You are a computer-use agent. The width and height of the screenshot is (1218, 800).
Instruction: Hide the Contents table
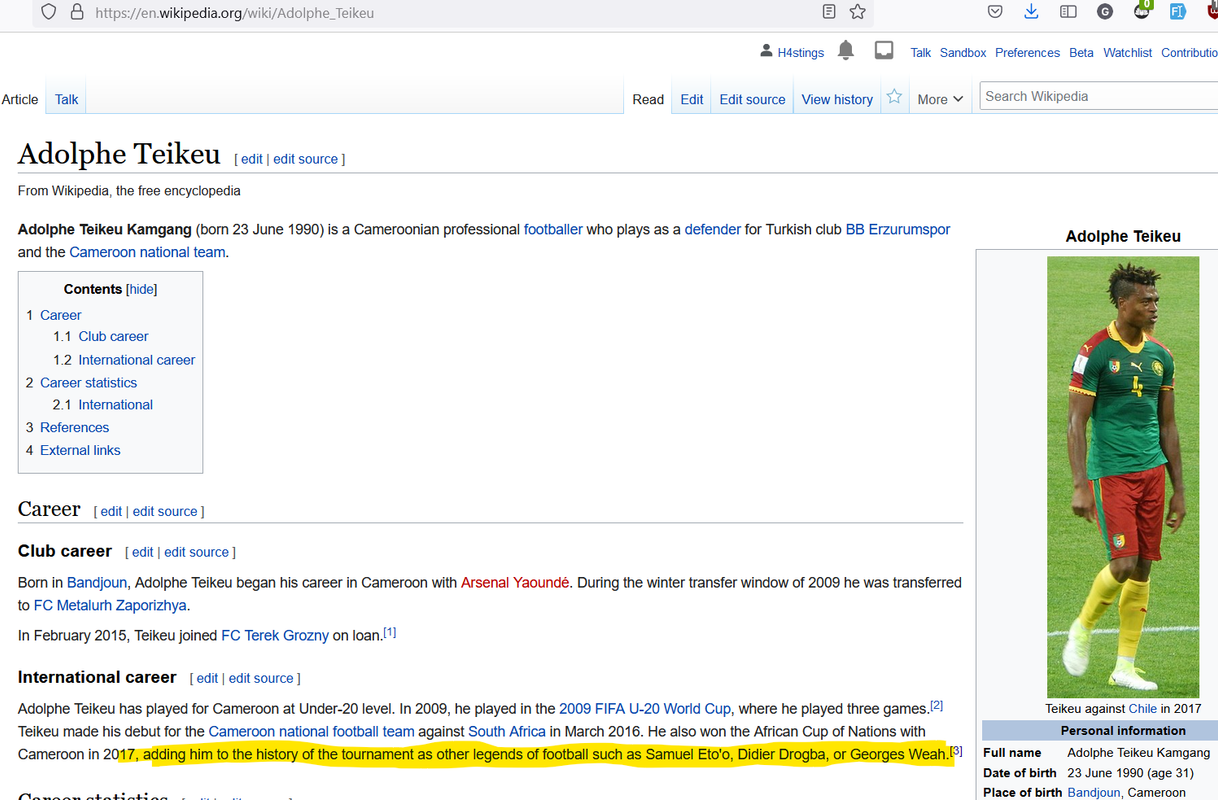(x=141, y=289)
